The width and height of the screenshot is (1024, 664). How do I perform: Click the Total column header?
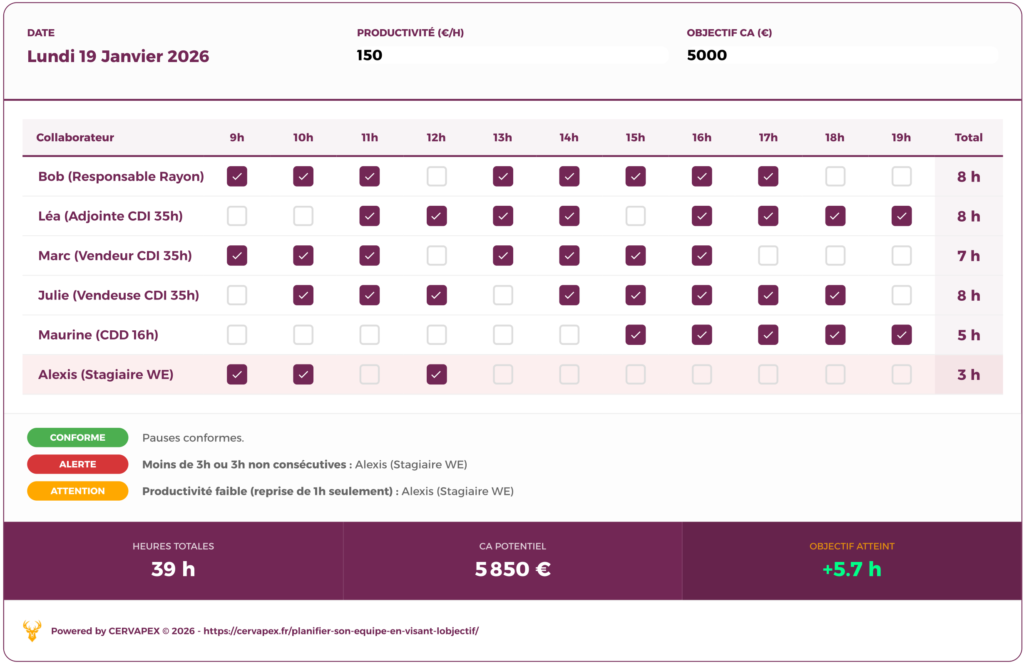968,138
